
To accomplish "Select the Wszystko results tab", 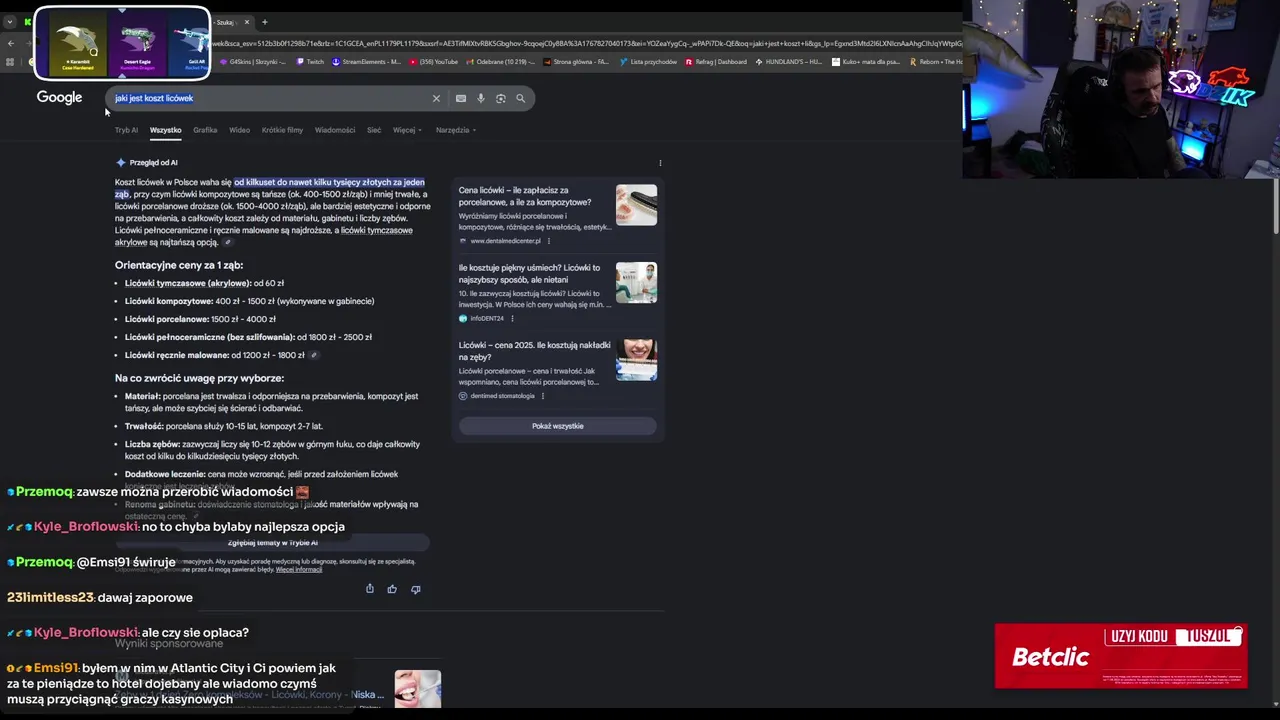I will (x=165, y=130).
